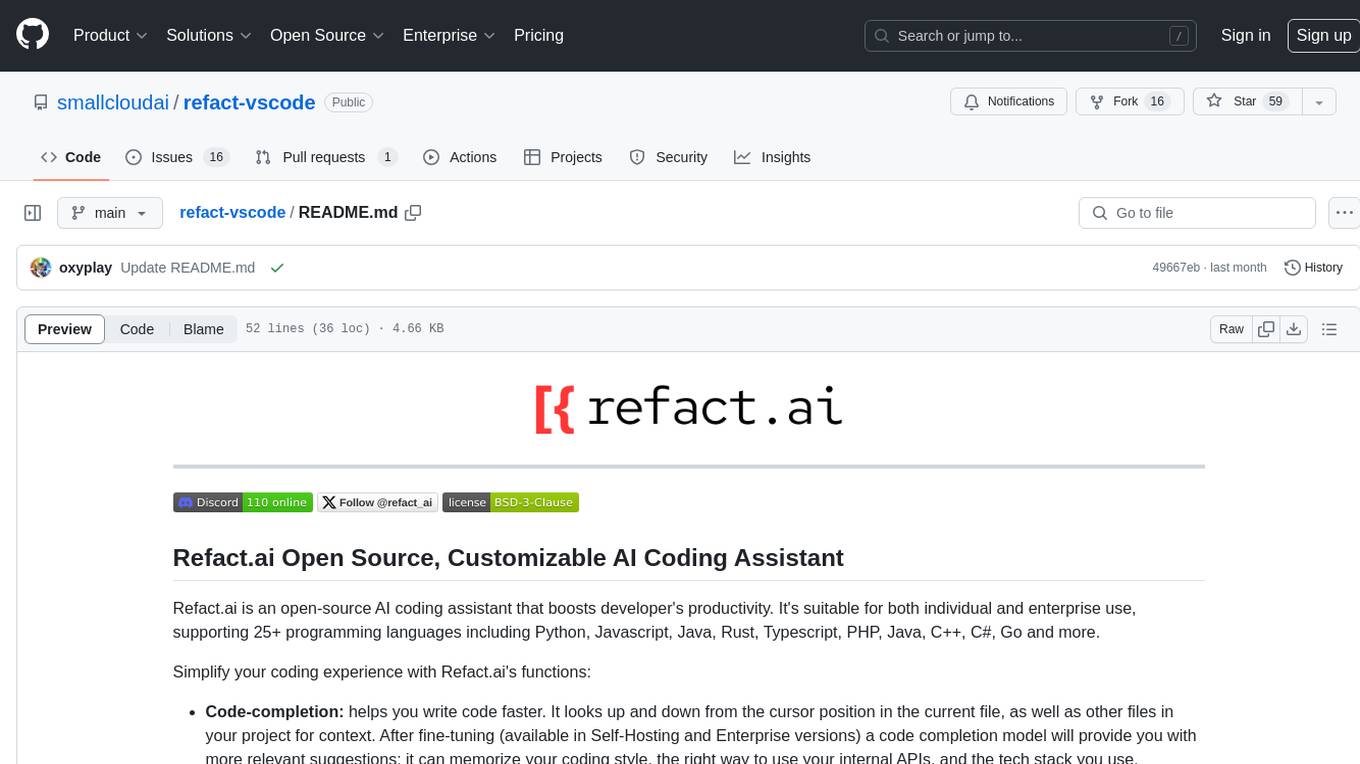Expand the Product menu
The width and height of the screenshot is (1360, 764).
point(110,35)
